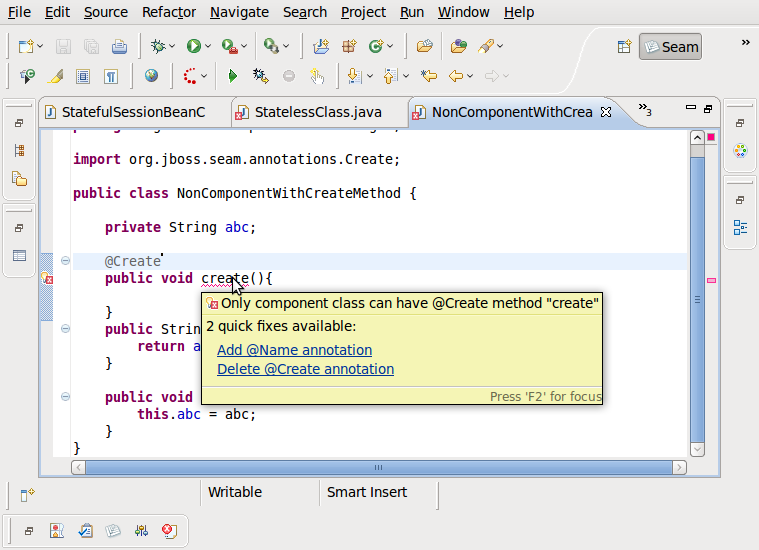Click the horizontal scrollbar of the editor
The height and width of the screenshot is (550, 759).
(x=380, y=467)
